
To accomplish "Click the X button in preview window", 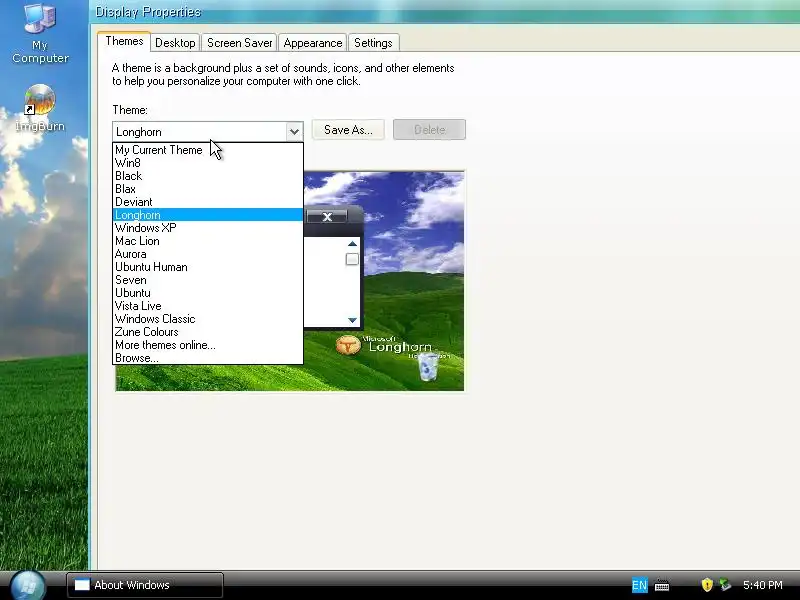I will tap(327, 217).
